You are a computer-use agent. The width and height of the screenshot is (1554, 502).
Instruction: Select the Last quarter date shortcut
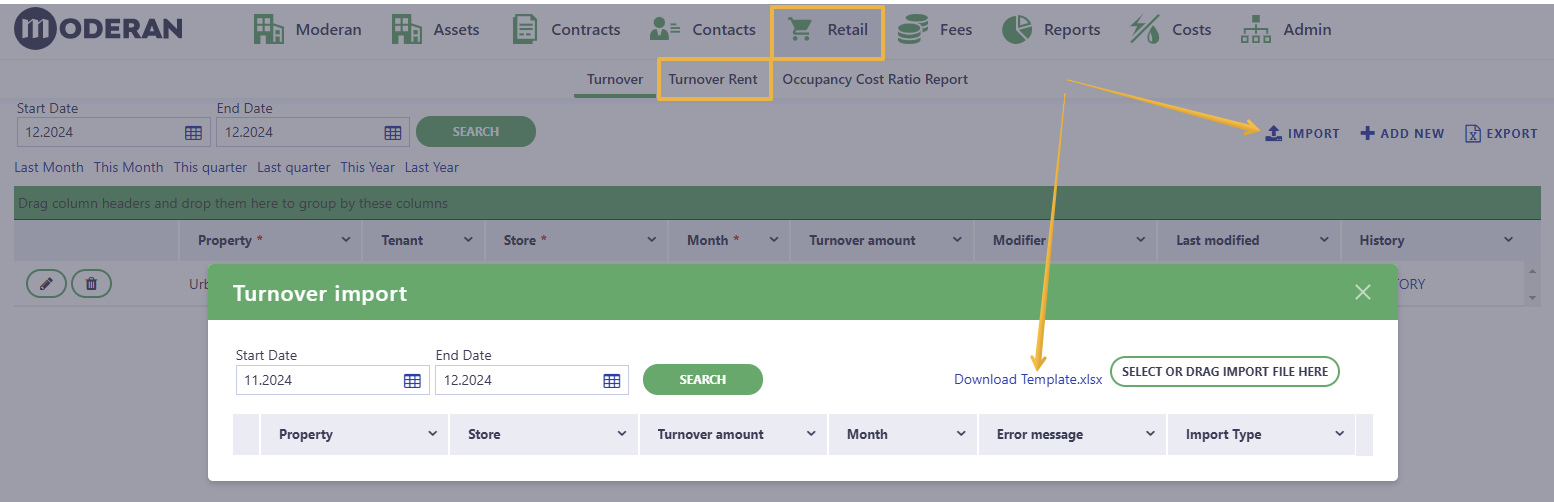(x=294, y=167)
